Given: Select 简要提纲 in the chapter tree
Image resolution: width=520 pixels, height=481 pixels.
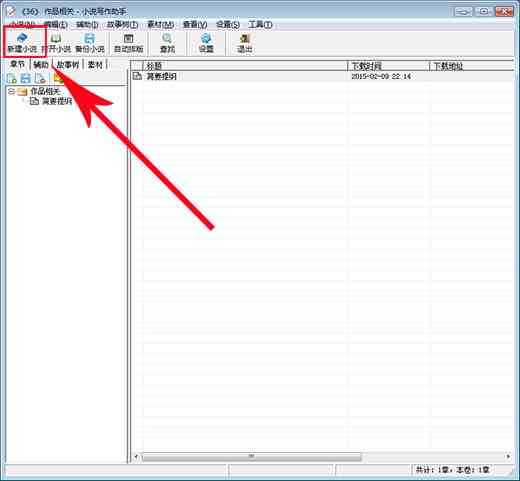Looking at the screenshot, I should pyautogui.click(x=57, y=101).
